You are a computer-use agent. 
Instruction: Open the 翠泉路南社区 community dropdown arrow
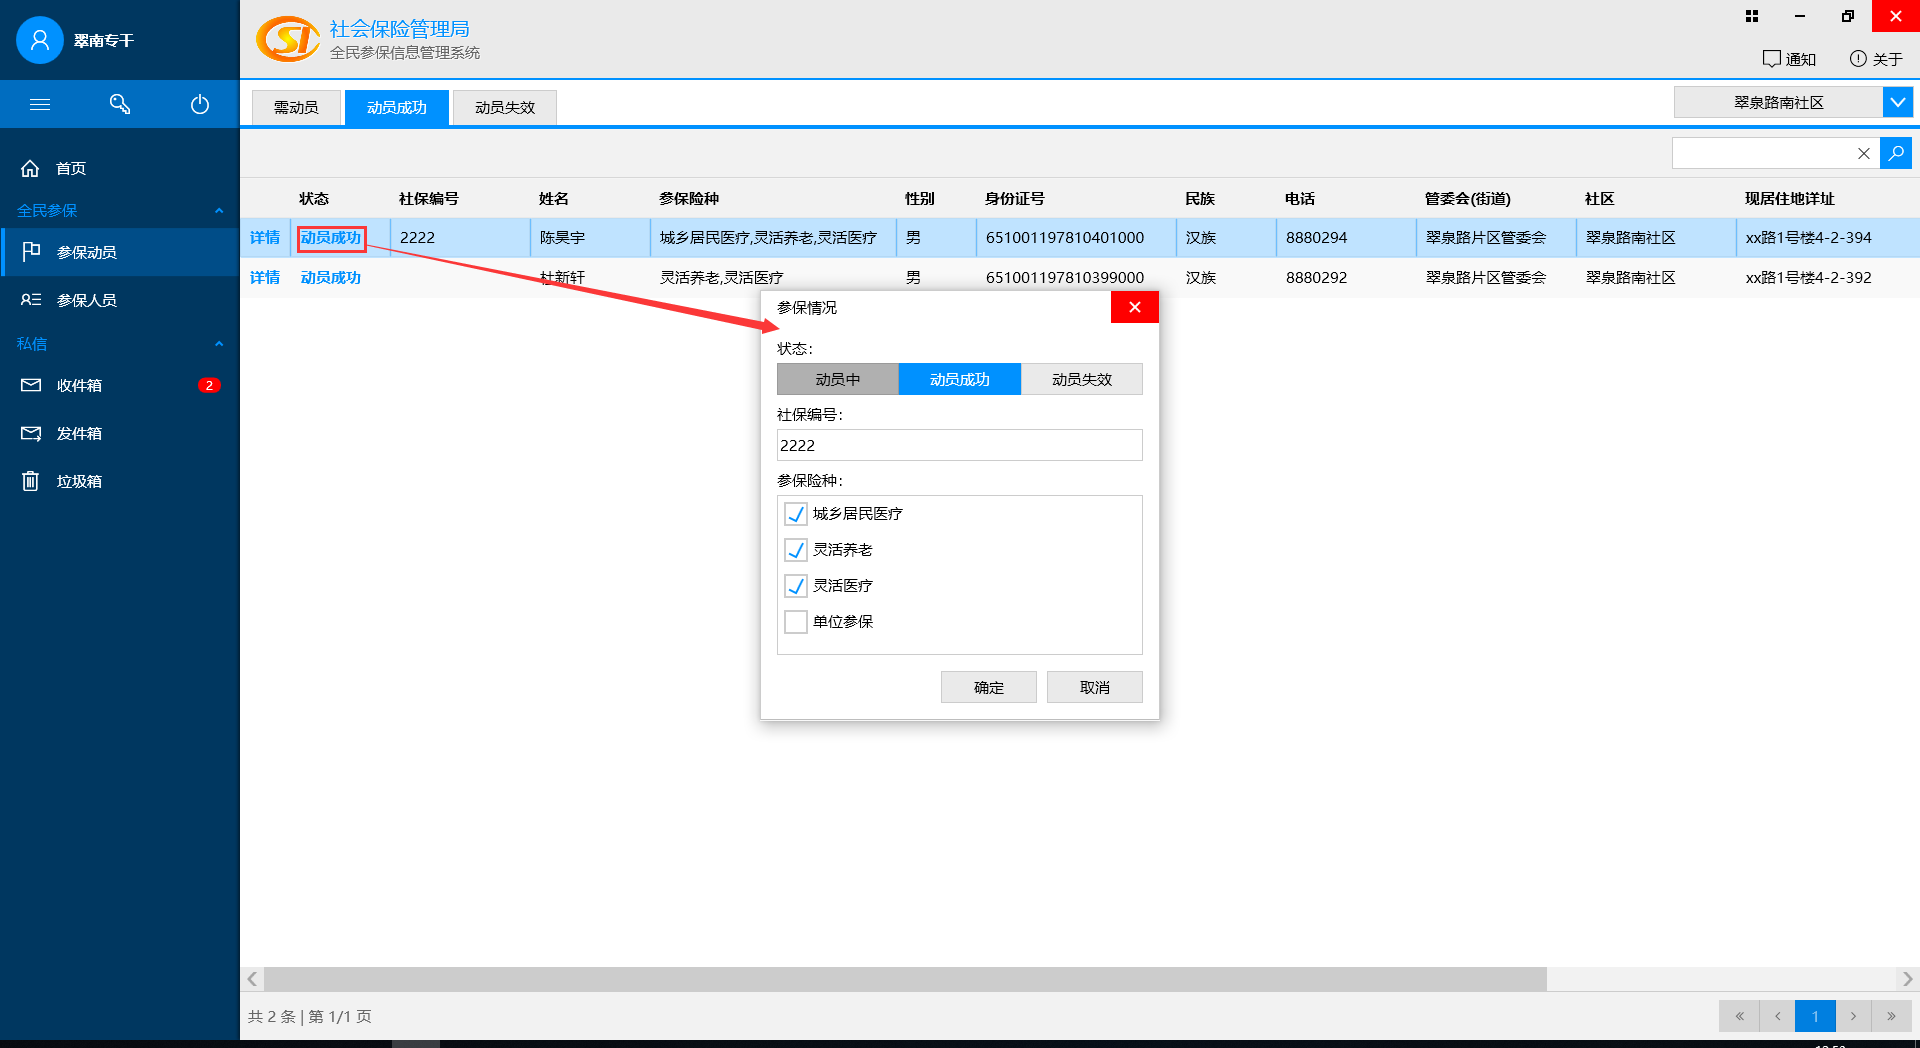pyautogui.click(x=1897, y=102)
